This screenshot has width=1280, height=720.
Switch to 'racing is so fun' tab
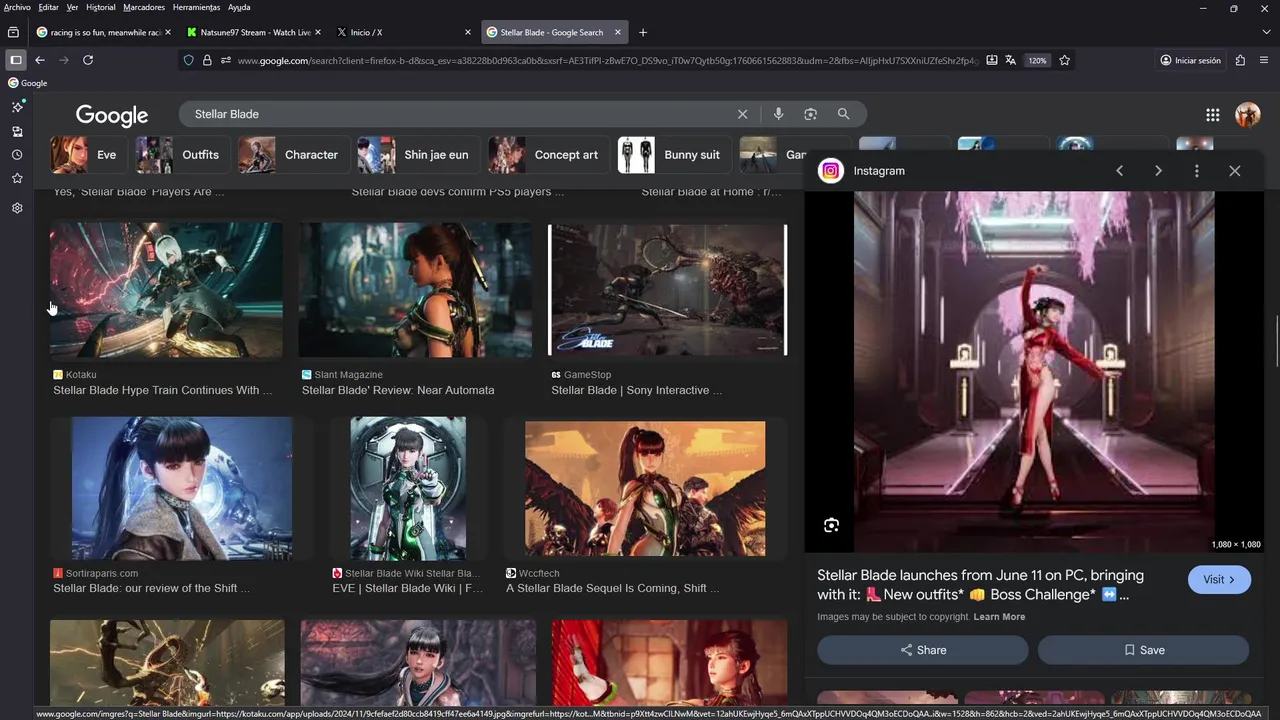pos(103,32)
